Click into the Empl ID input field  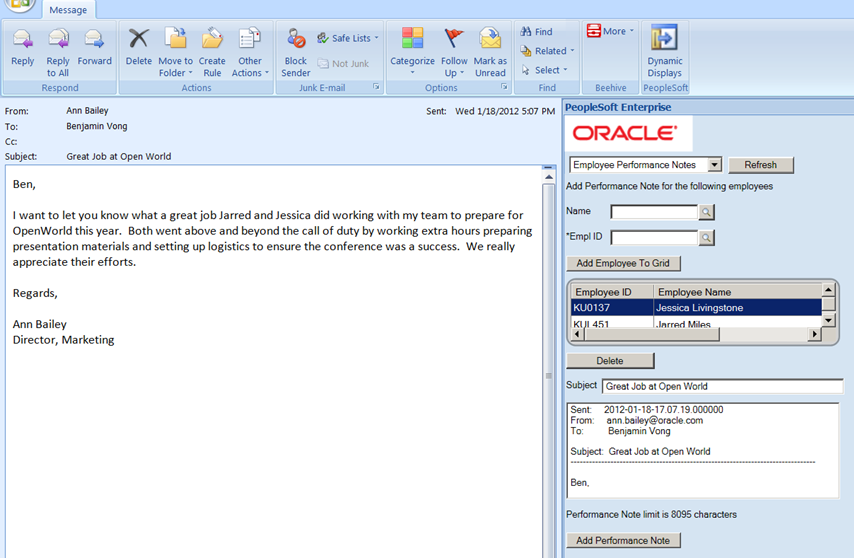[x=654, y=237]
